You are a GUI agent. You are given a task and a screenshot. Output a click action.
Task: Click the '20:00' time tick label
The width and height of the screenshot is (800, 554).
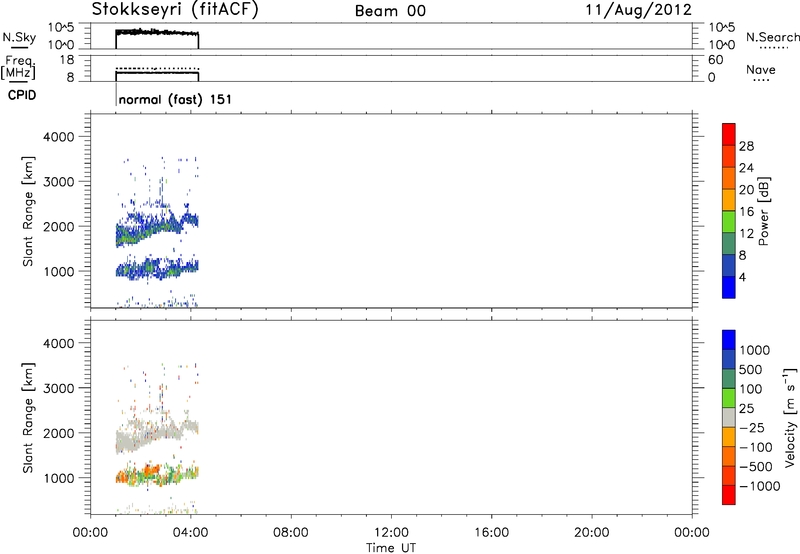point(591,533)
